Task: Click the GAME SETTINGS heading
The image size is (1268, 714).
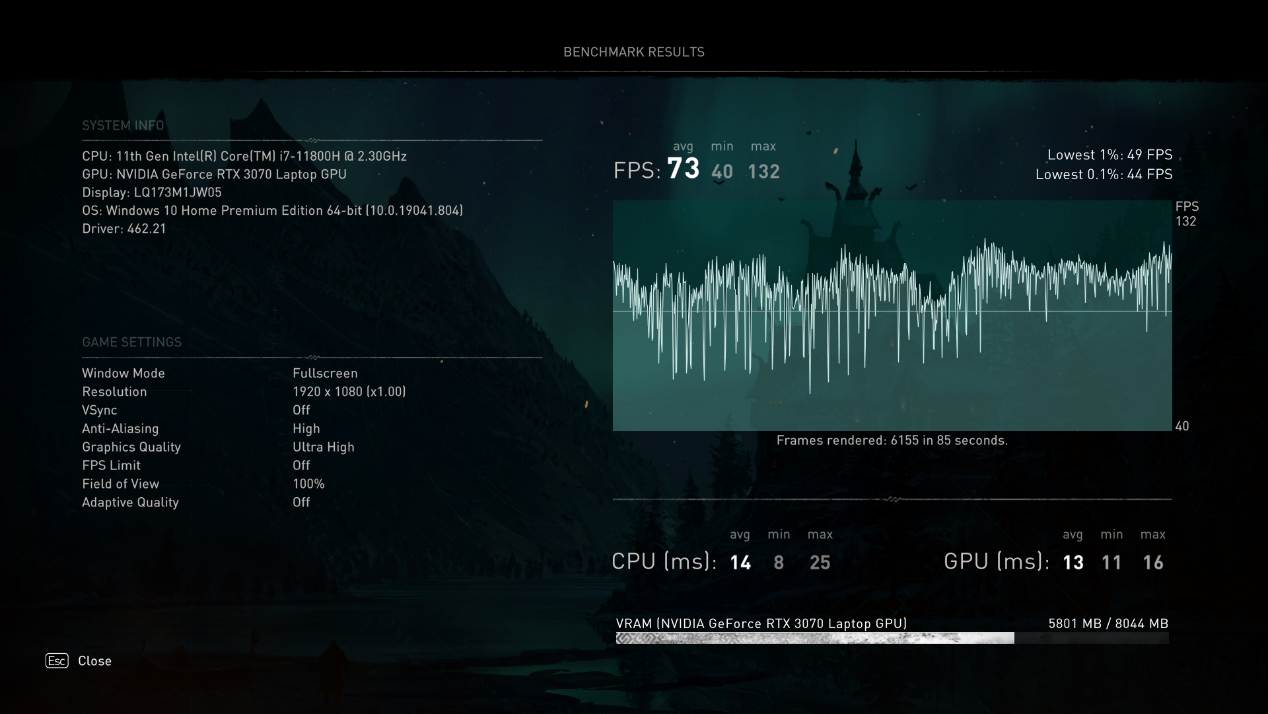Action: click(x=132, y=342)
